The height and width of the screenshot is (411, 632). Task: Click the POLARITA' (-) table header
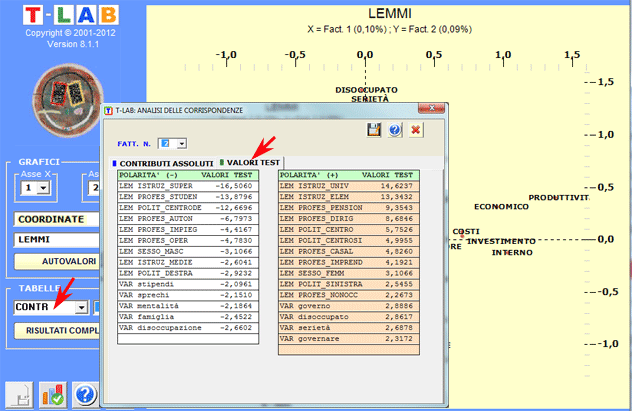pos(188,175)
